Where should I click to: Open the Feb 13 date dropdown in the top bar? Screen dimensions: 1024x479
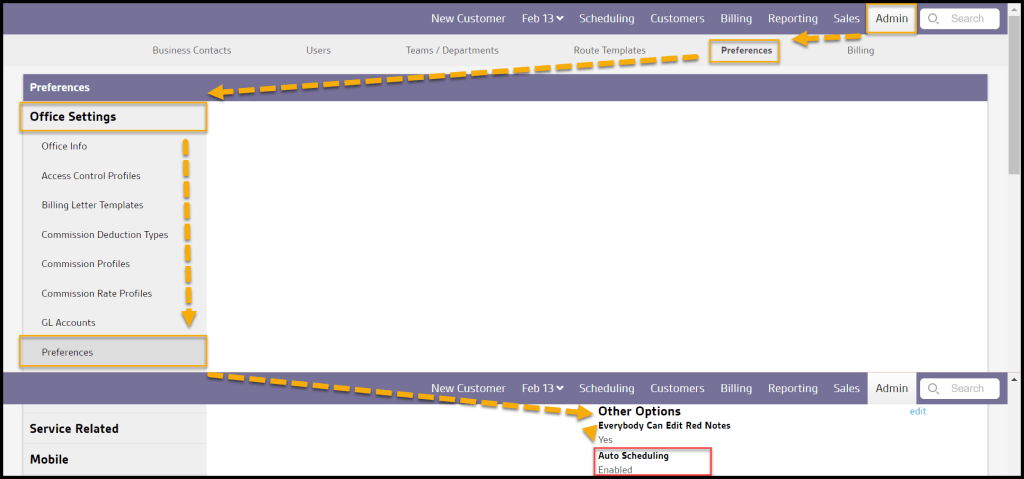click(x=543, y=19)
